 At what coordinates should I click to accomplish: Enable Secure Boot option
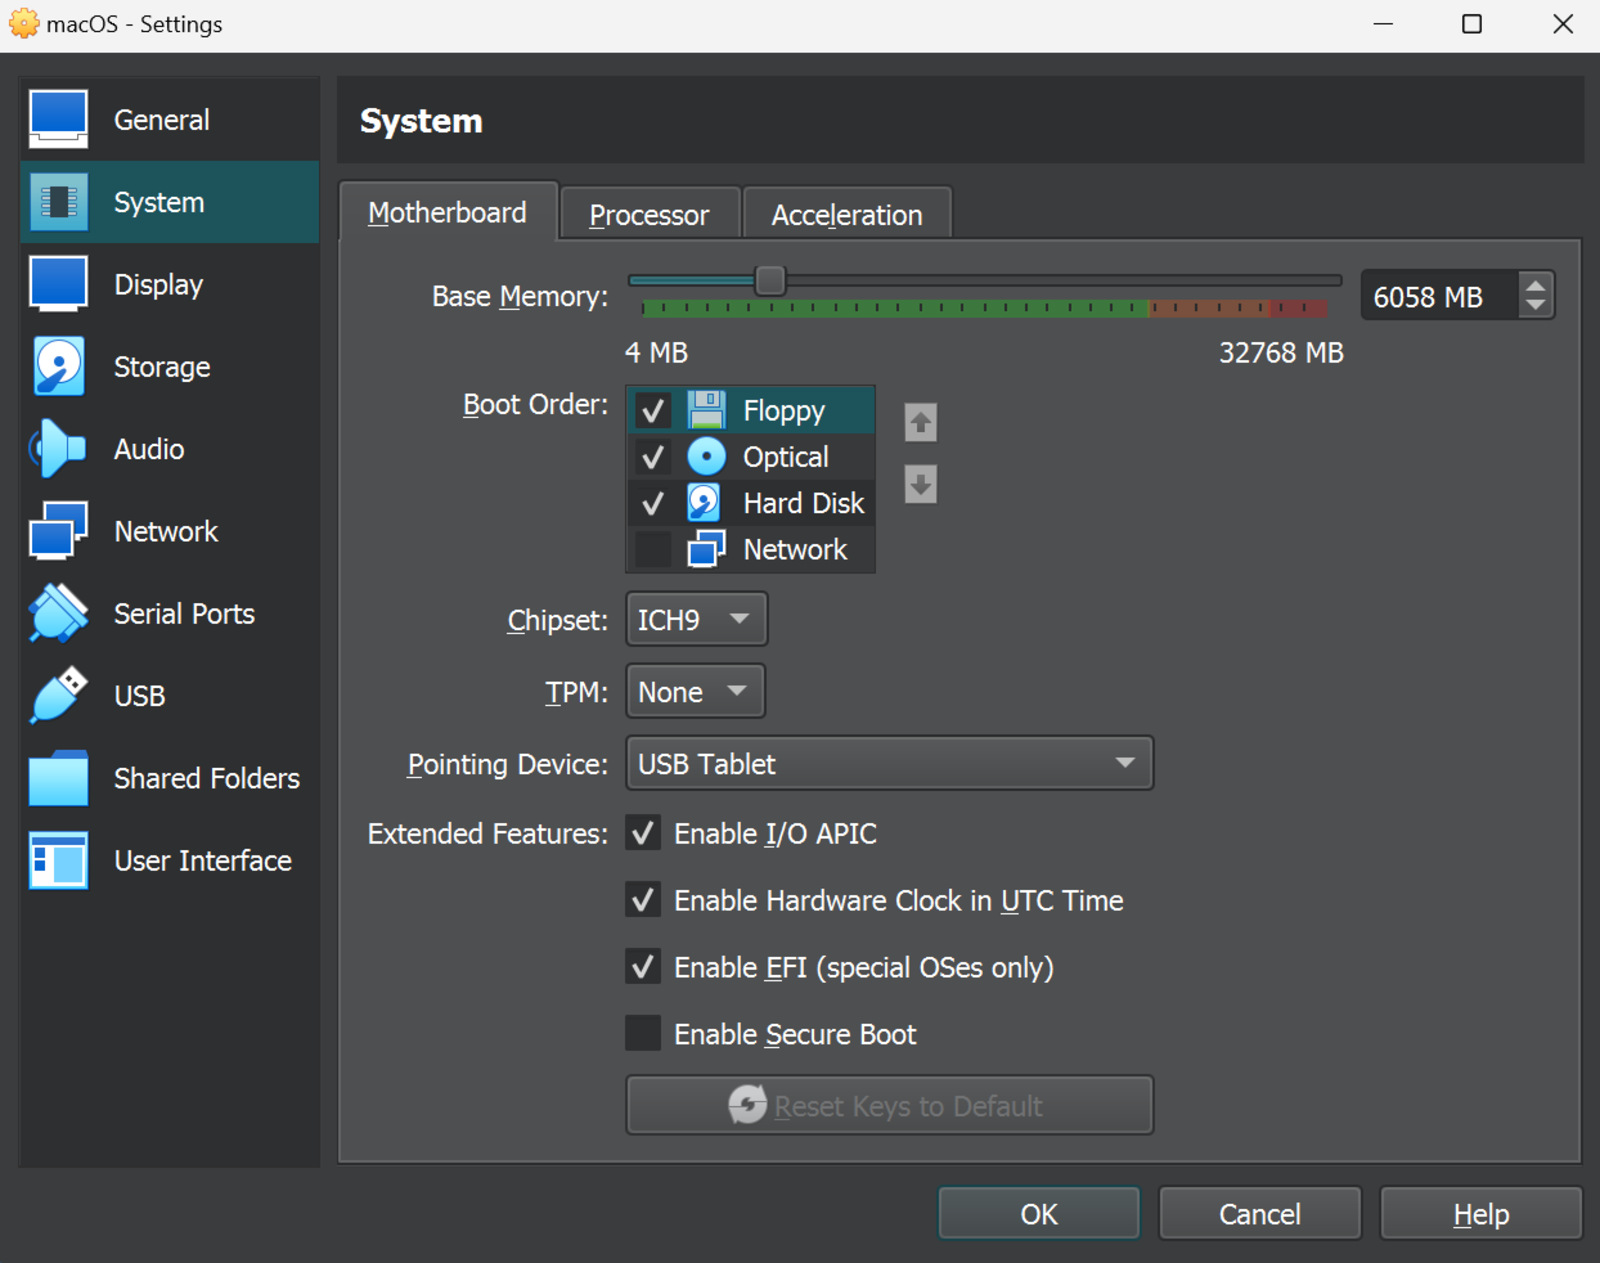point(643,1033)
